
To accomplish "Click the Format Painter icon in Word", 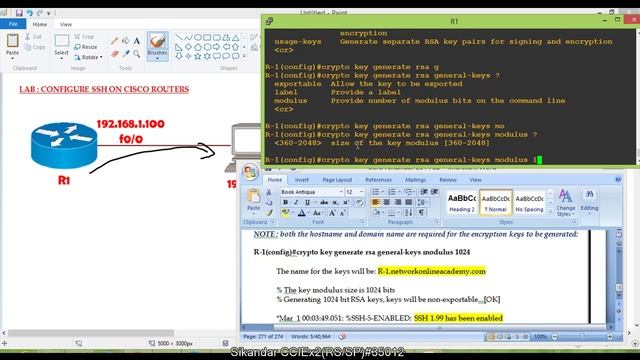I will [269, 212].
